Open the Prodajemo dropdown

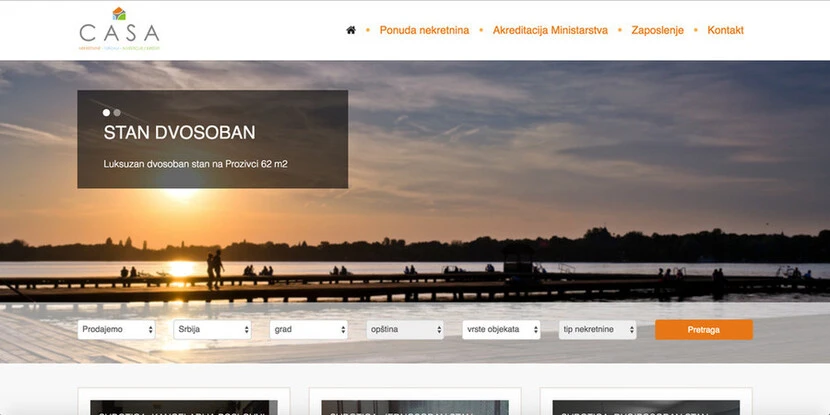tap(117, 329)
